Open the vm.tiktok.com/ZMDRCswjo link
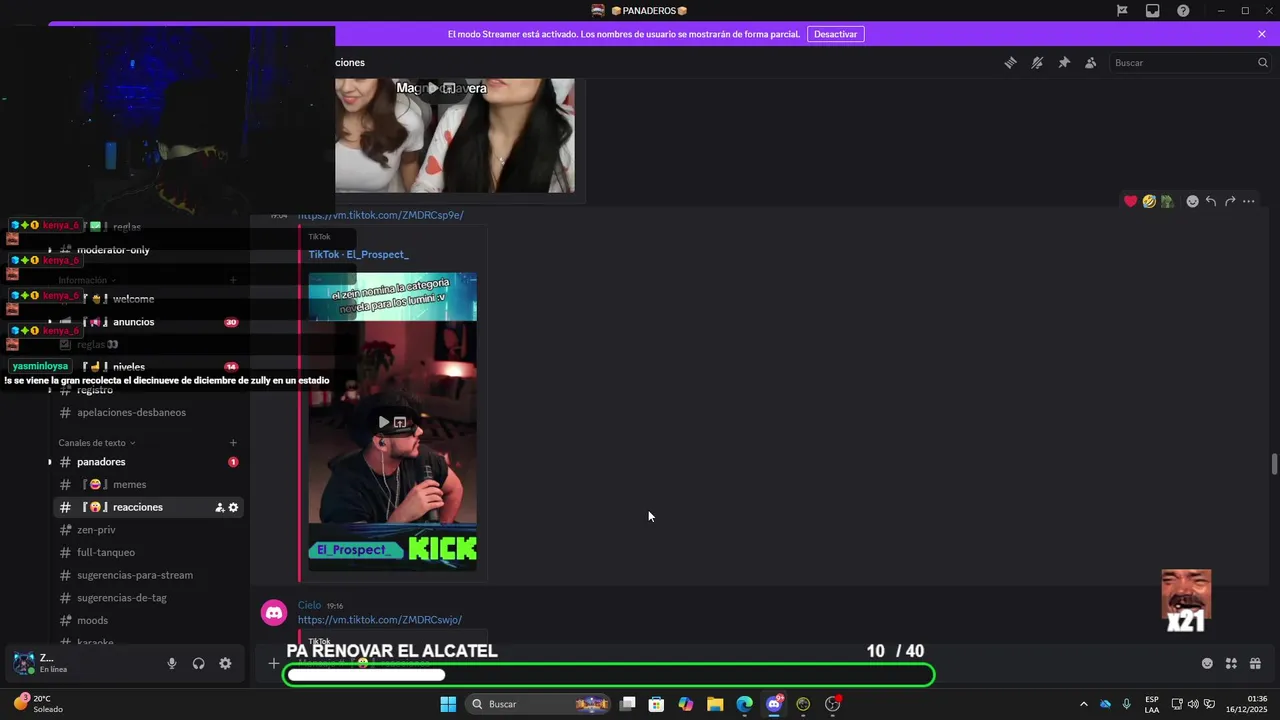Screen dimensions: 1280x720 coord(380,620)
